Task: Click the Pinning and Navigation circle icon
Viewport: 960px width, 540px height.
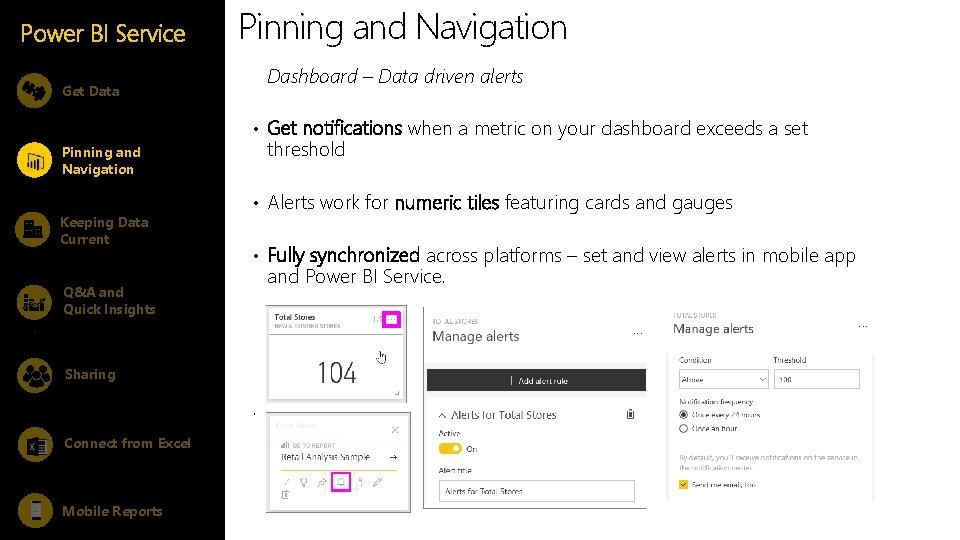Action: click(x=34, y=160)
